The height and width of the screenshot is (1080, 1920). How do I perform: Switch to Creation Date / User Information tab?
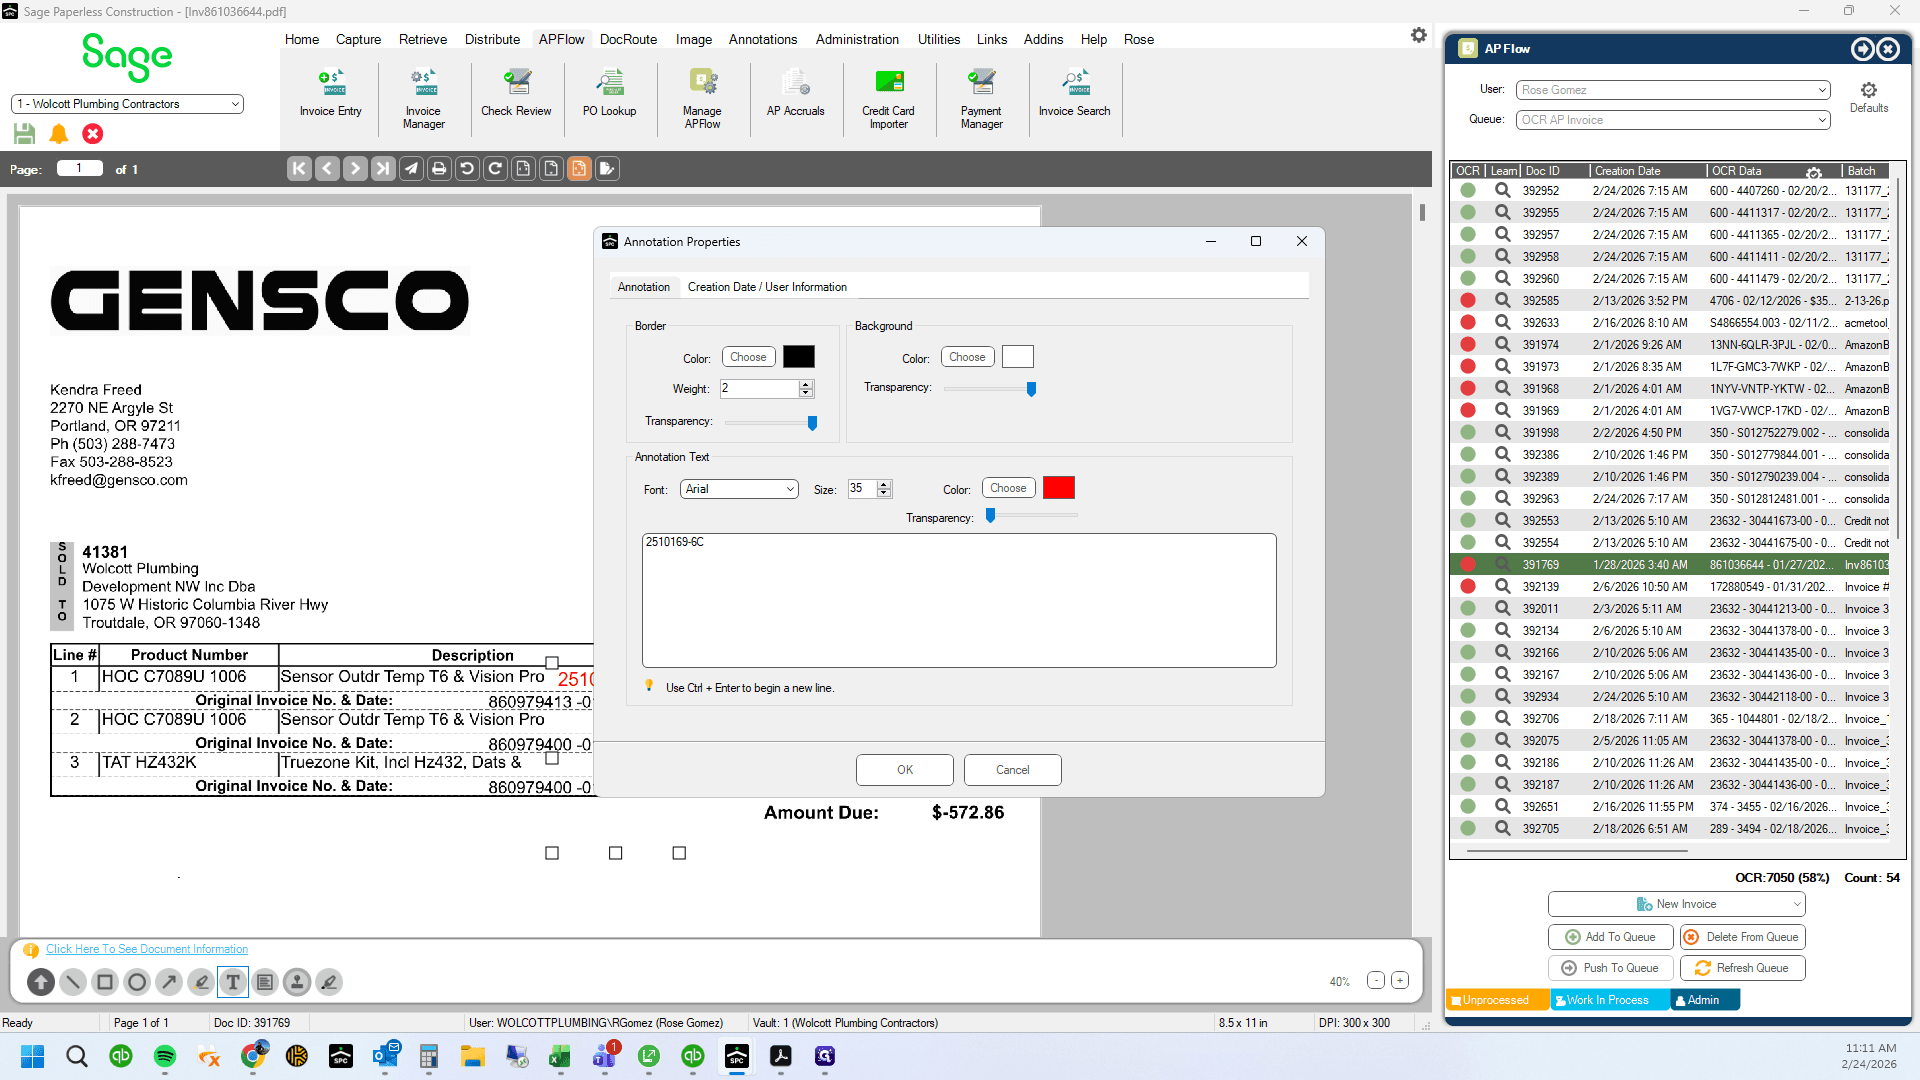[767, 287]
